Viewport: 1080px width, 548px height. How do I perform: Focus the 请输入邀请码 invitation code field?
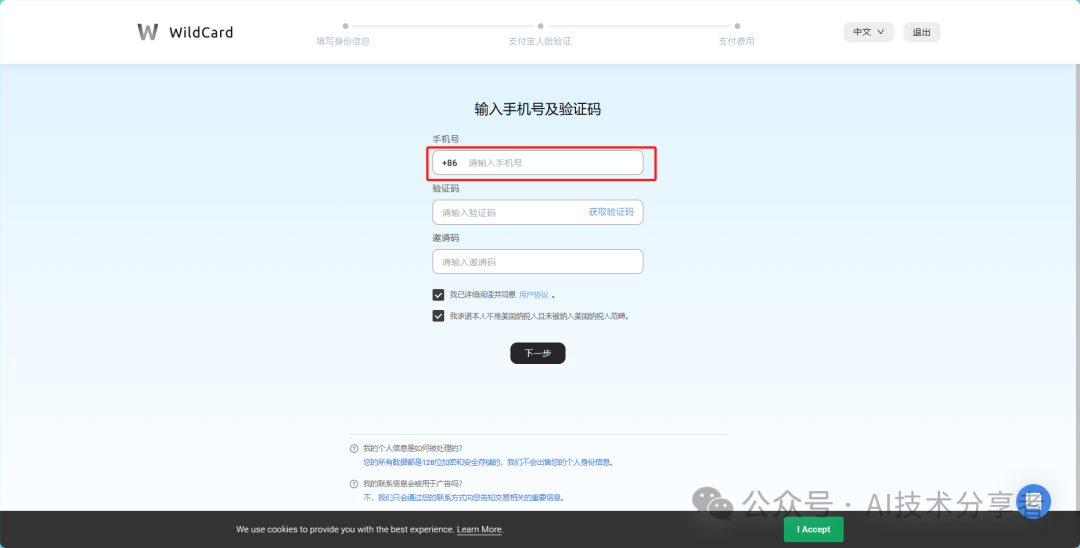(x=537, y=262)
